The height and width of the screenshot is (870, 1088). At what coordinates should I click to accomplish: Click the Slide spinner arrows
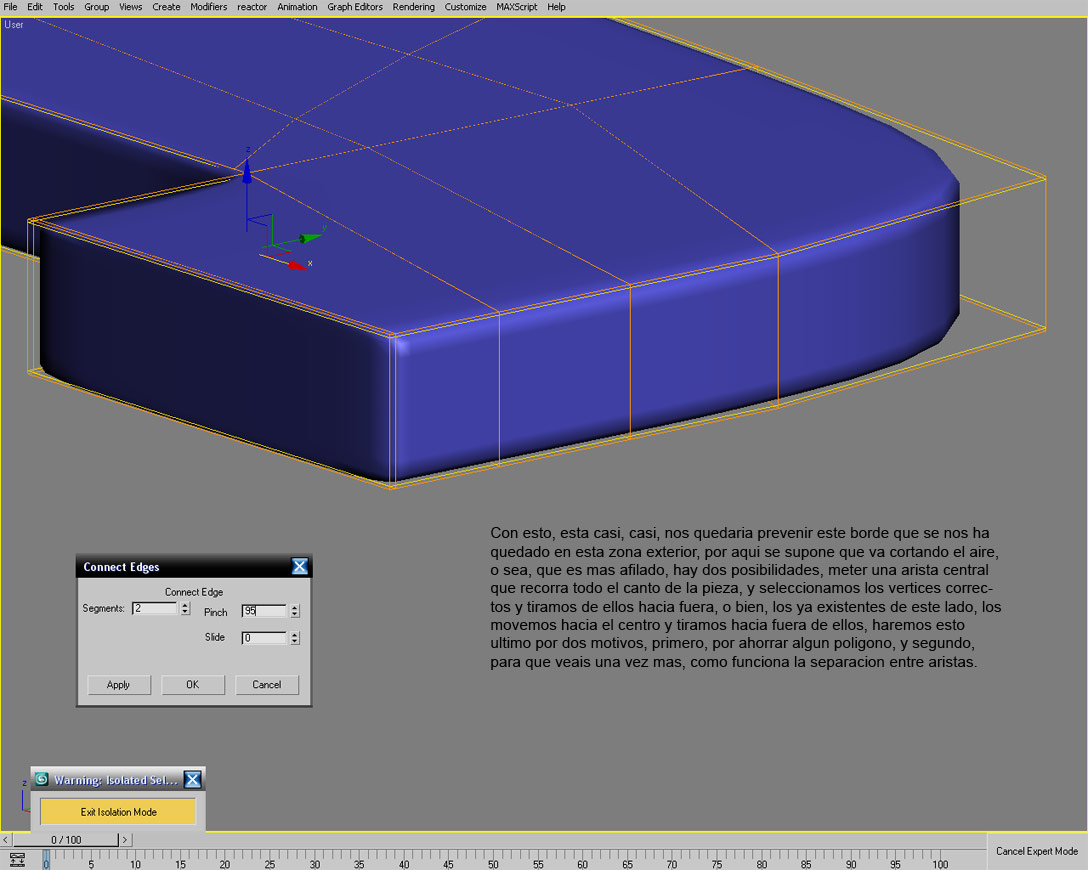click(x=295, y=638)
